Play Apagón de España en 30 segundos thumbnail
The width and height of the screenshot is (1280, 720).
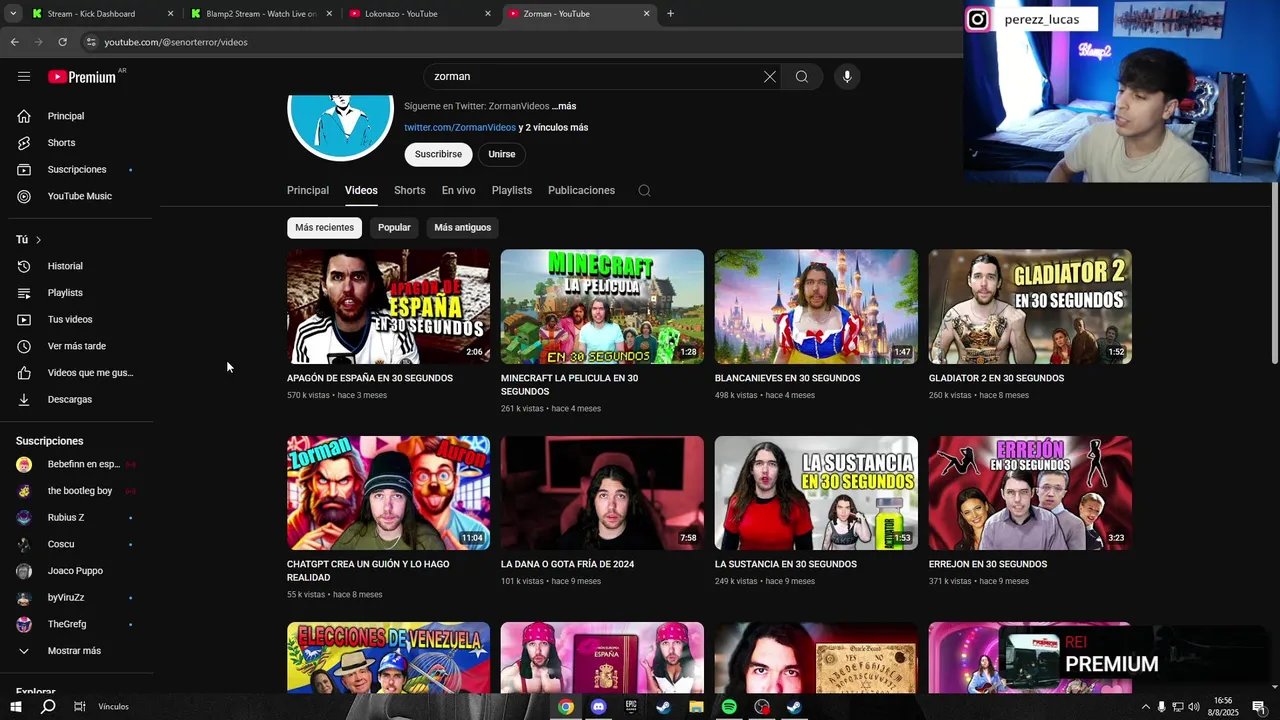[x=388, y=306]
